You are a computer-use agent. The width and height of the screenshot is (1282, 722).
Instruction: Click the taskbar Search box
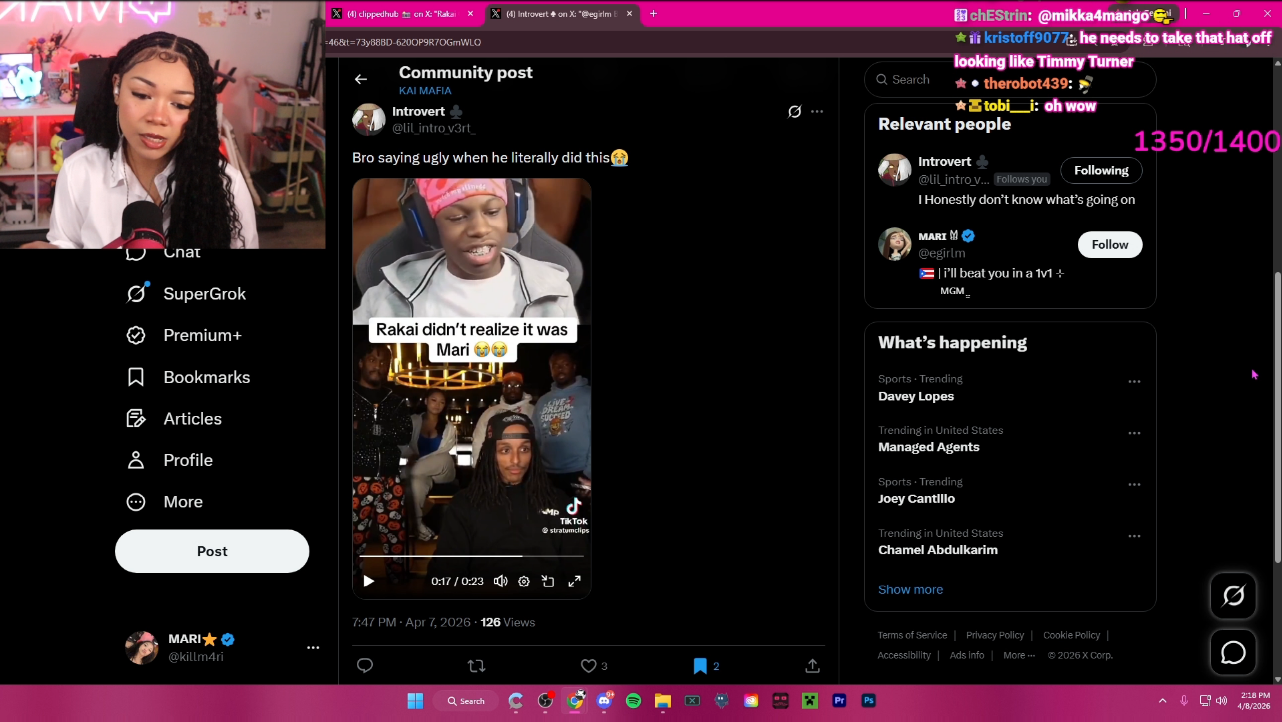[466, 701]
